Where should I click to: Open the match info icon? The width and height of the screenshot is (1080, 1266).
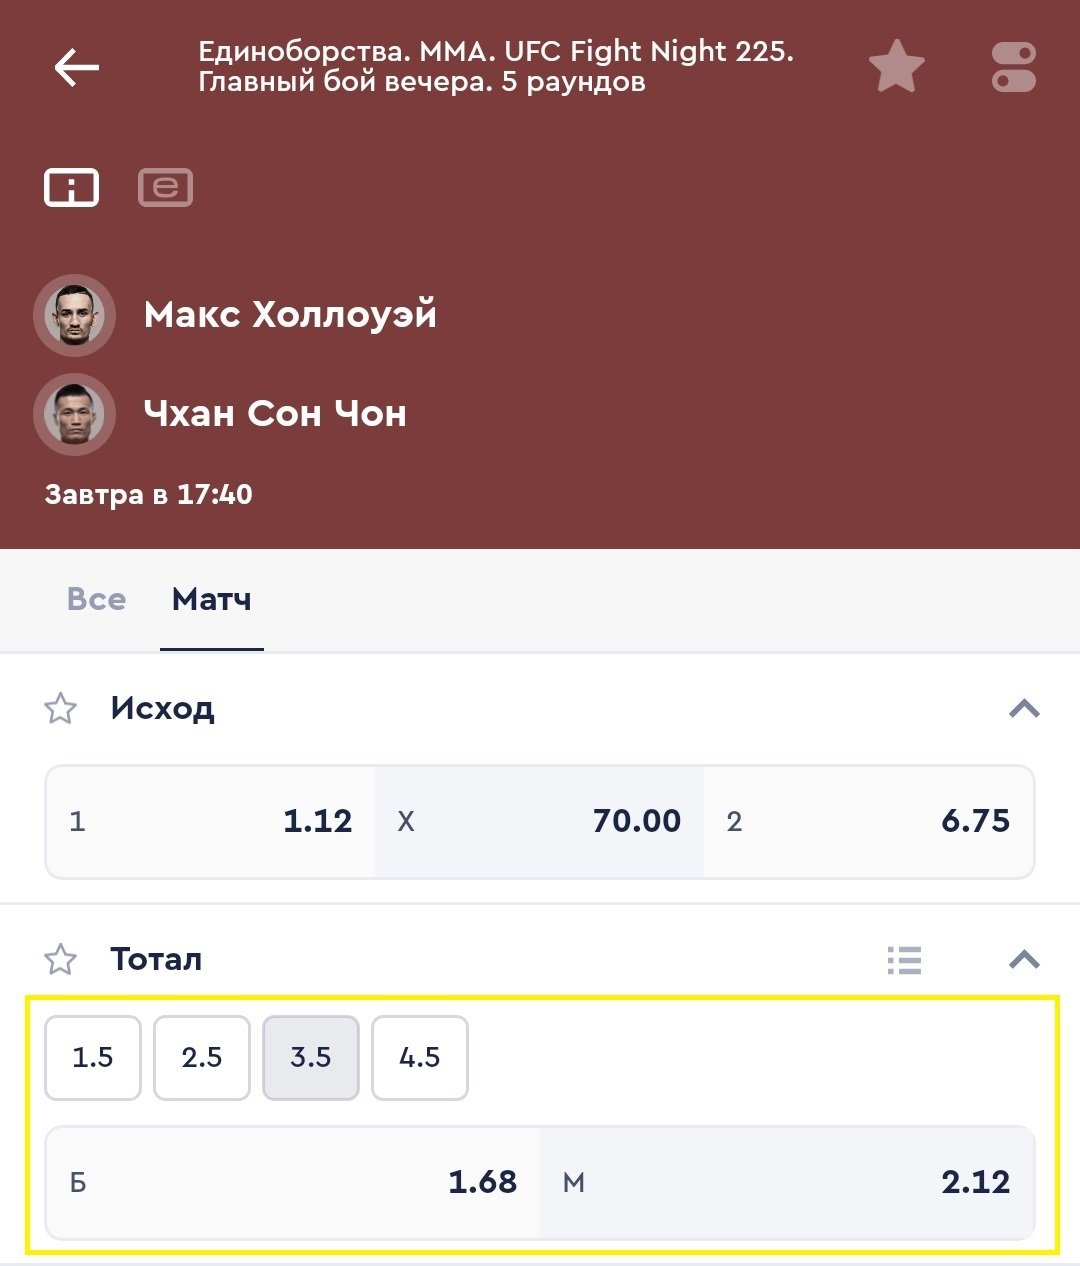(71, 187)
